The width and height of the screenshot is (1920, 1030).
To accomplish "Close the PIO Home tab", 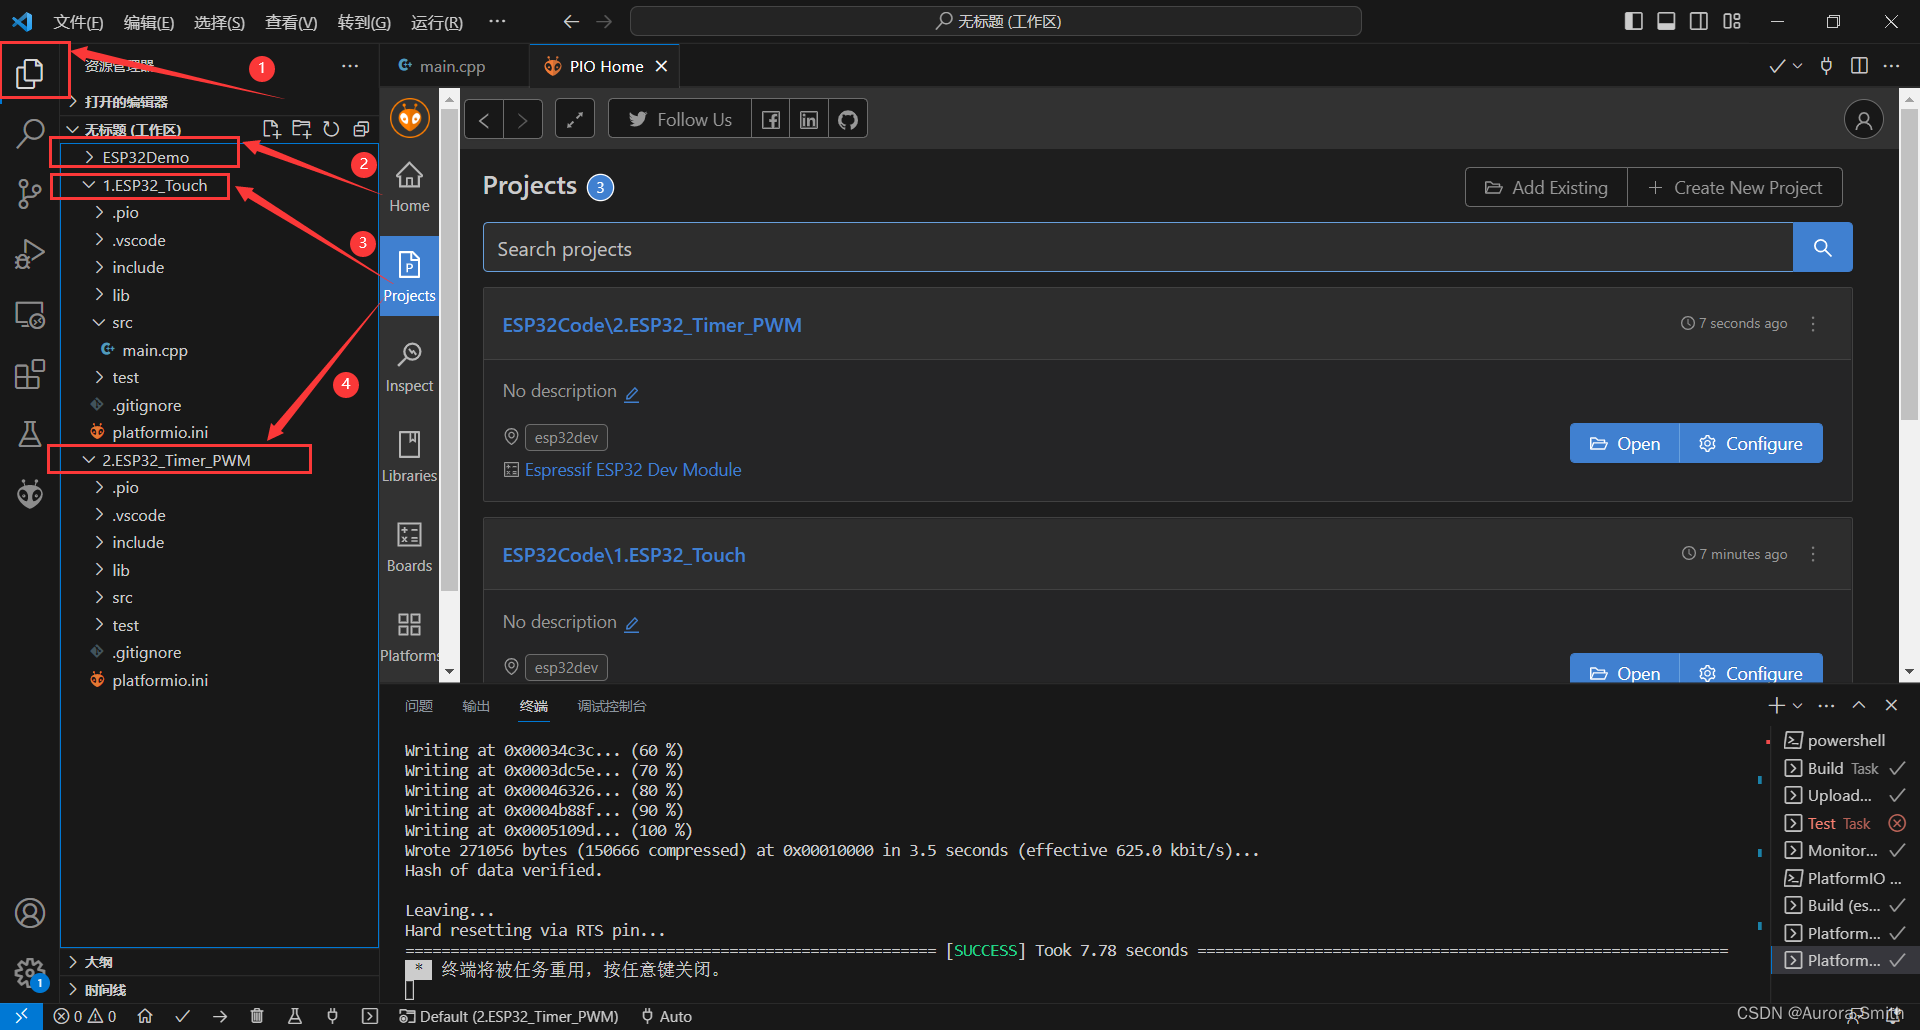I will (x=661, y=66).
